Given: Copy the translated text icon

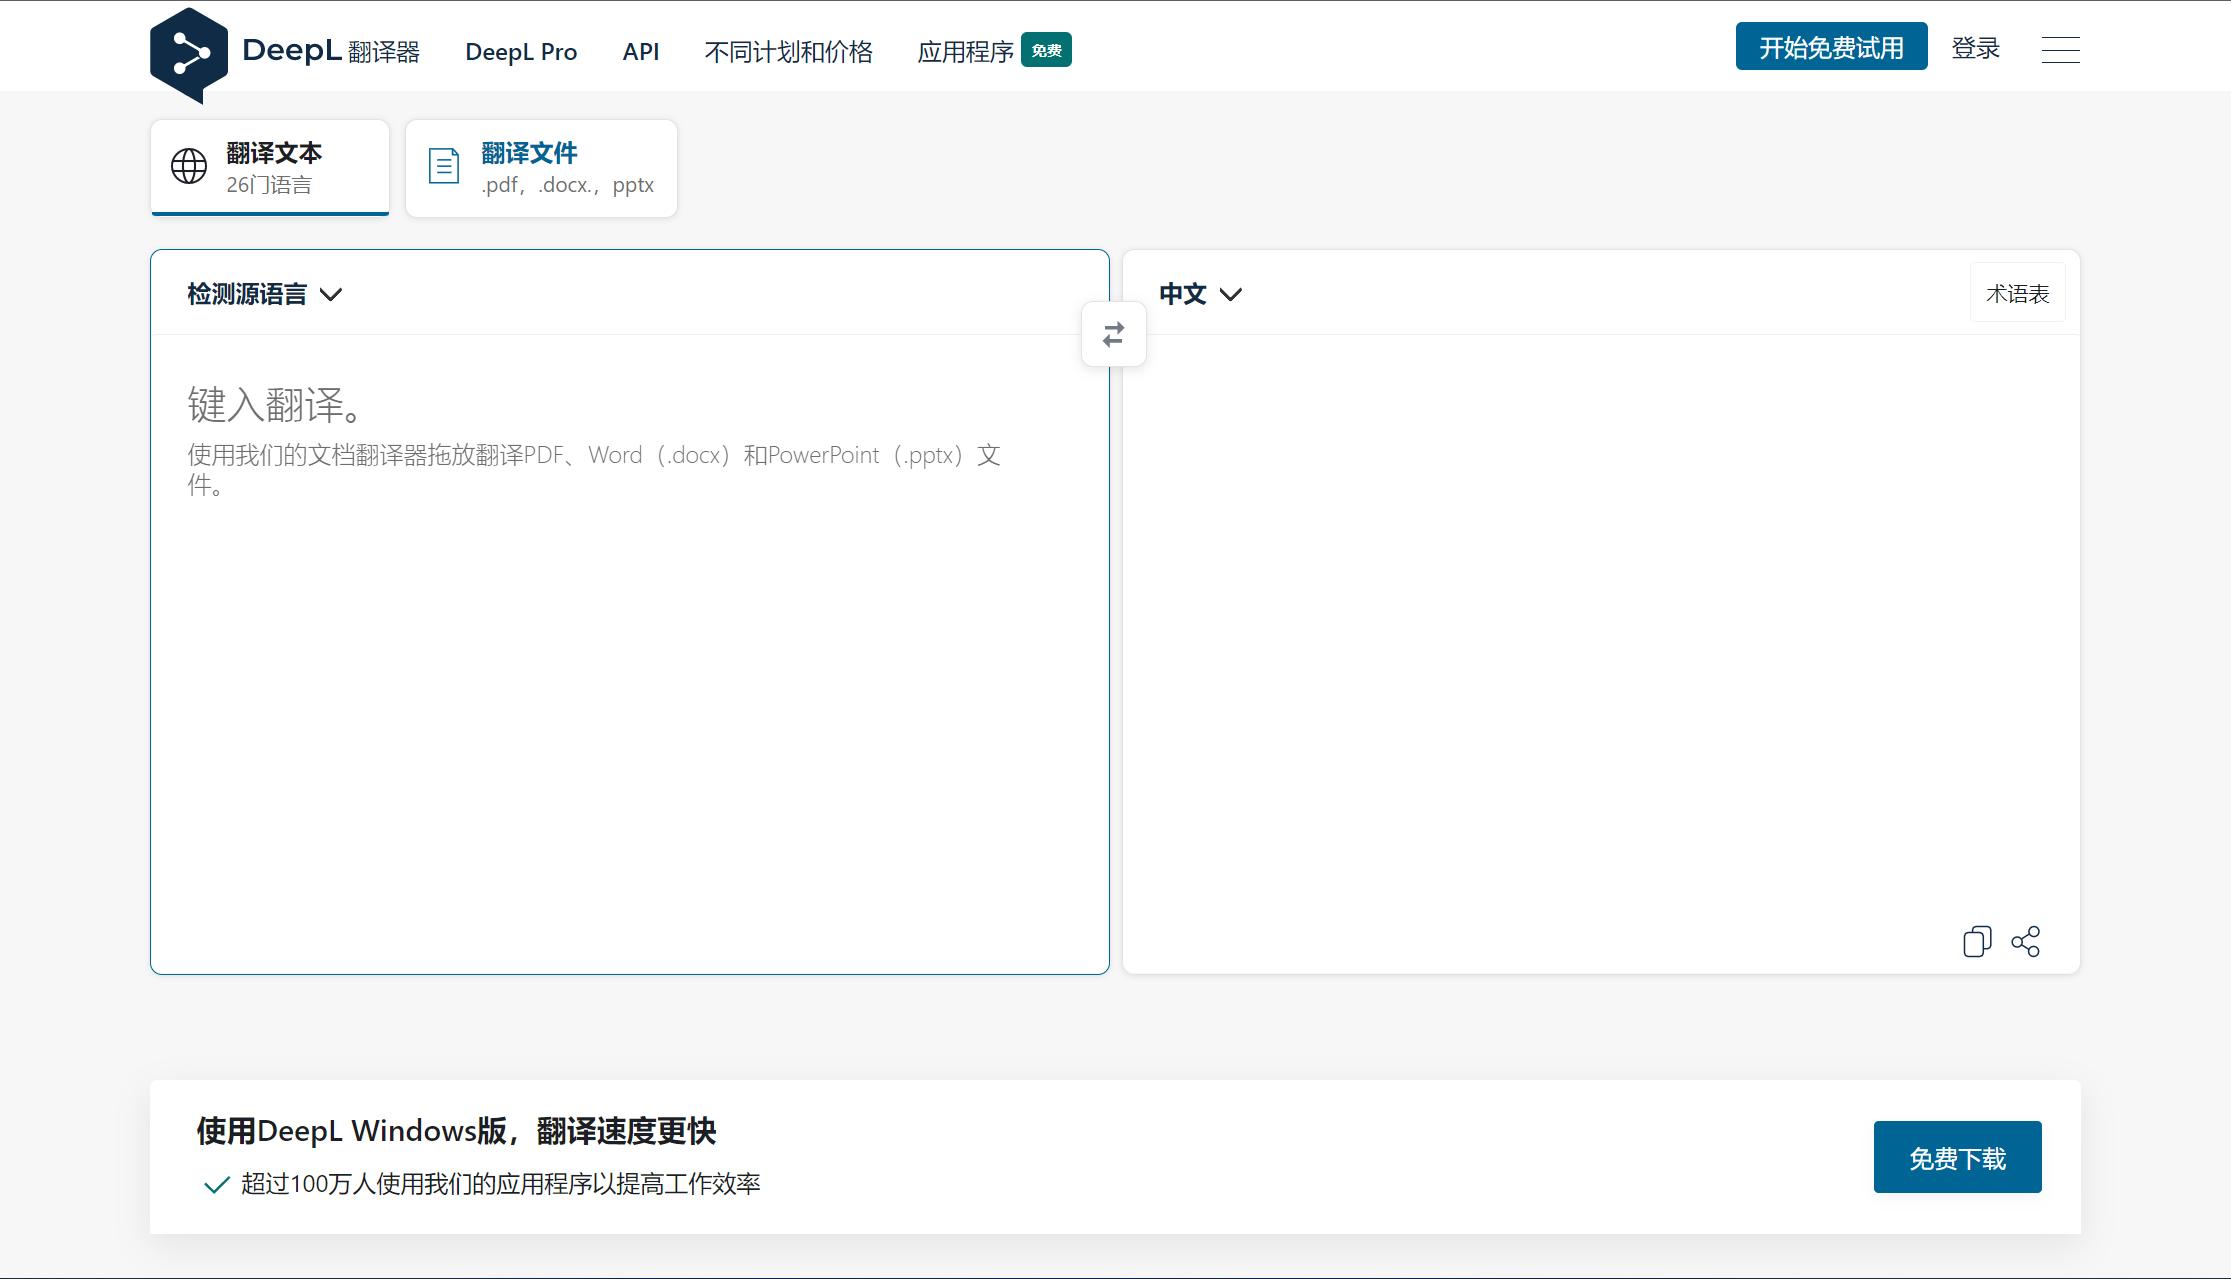Looking at the screenshot, I should point(1977,942).
